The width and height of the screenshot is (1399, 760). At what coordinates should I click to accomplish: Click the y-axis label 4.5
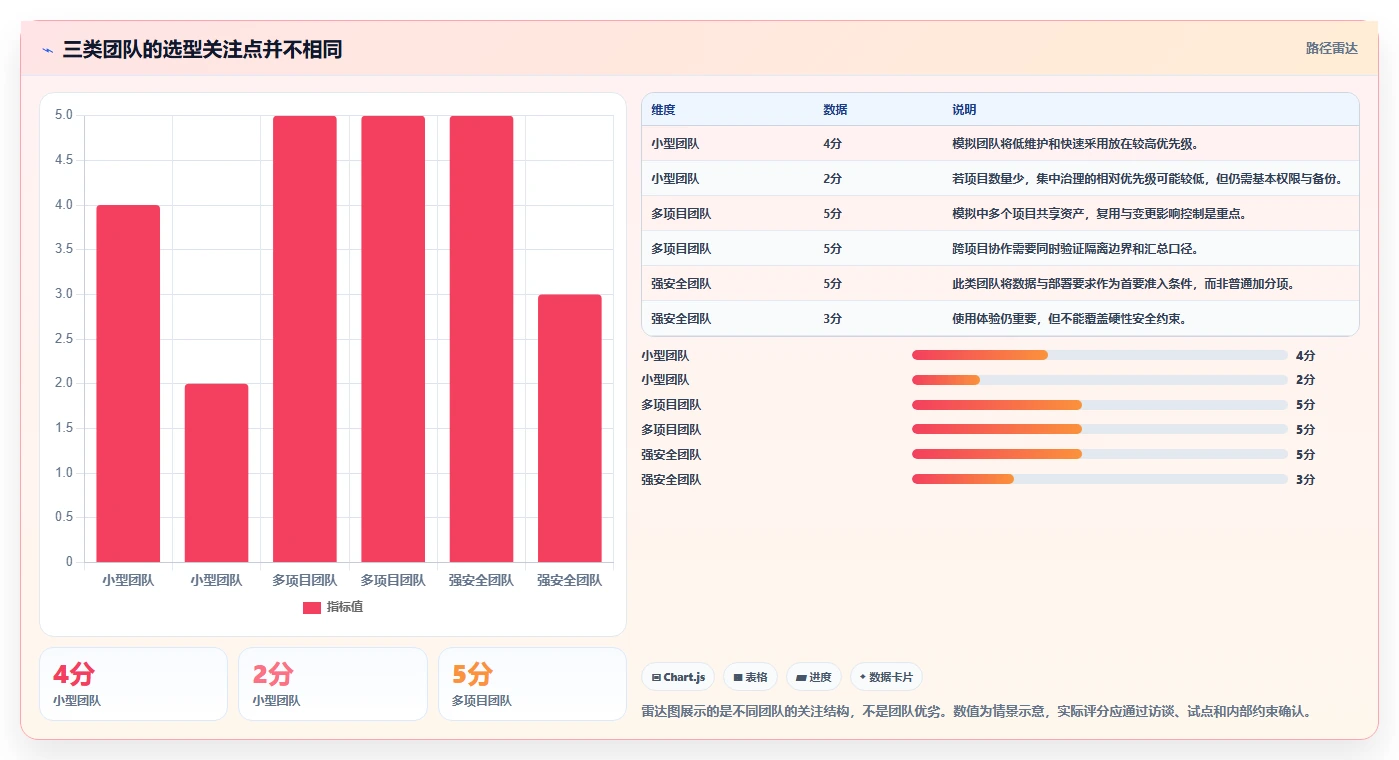coord(63,160)
